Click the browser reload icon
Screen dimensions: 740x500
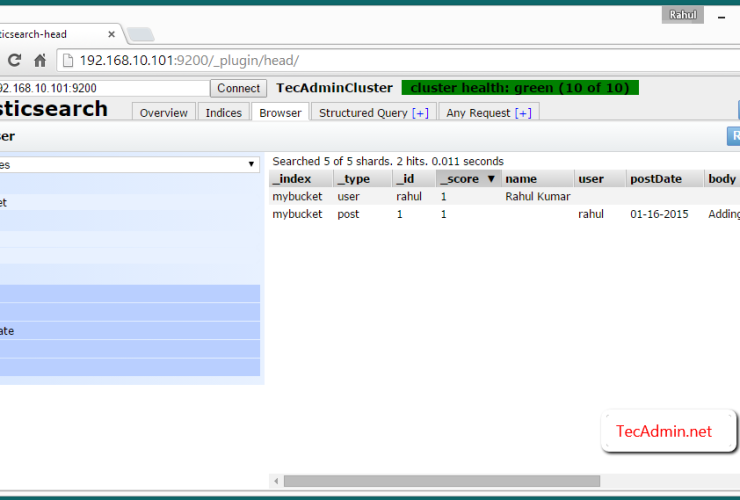(x=14, y=60)
